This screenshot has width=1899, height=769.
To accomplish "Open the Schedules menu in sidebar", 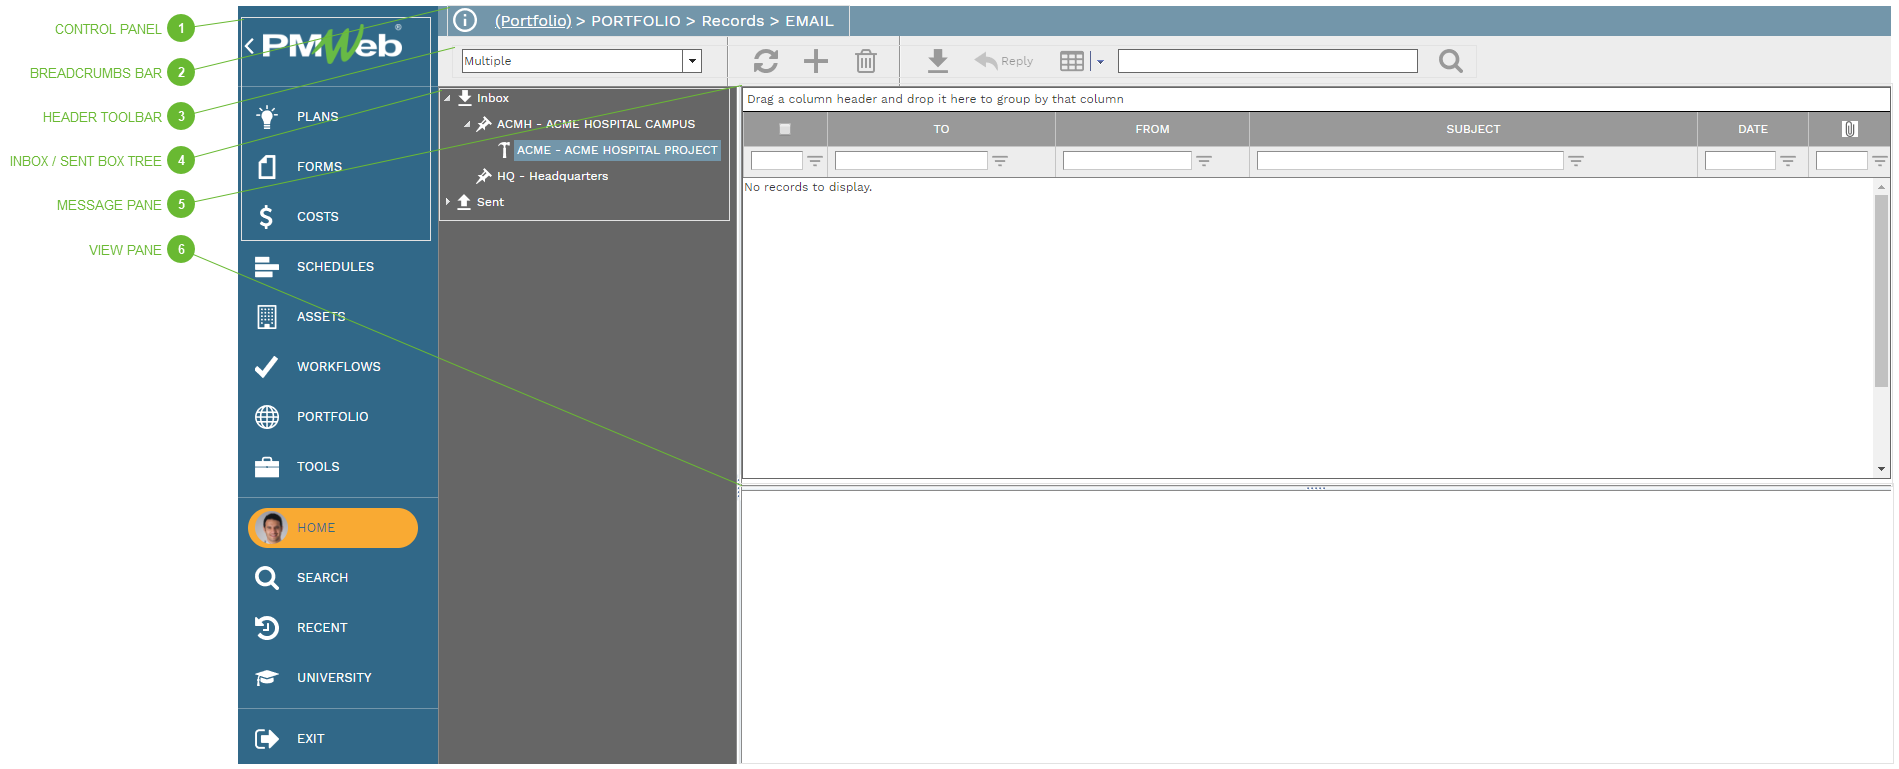I will click(x=335, y=267).
